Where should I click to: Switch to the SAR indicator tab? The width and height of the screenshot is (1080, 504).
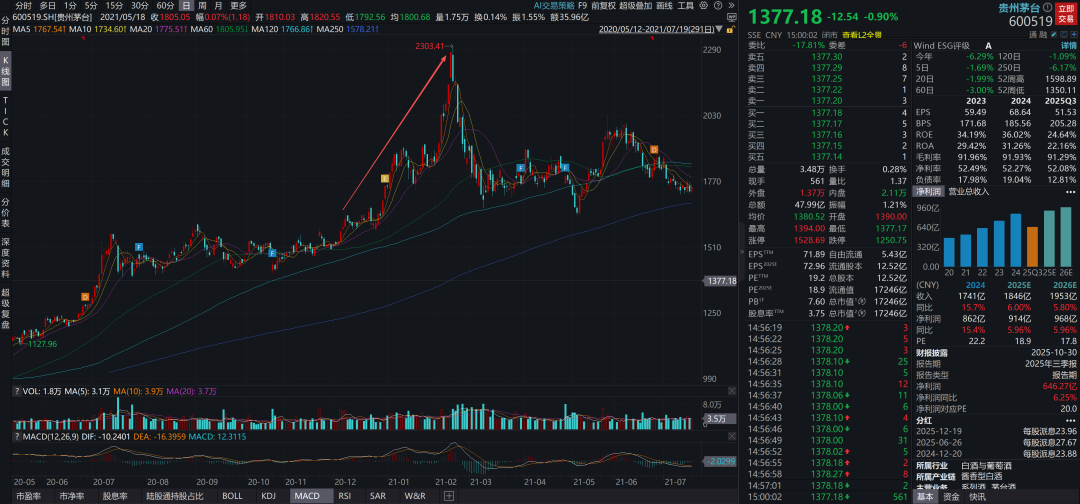[x=377, y=496]
